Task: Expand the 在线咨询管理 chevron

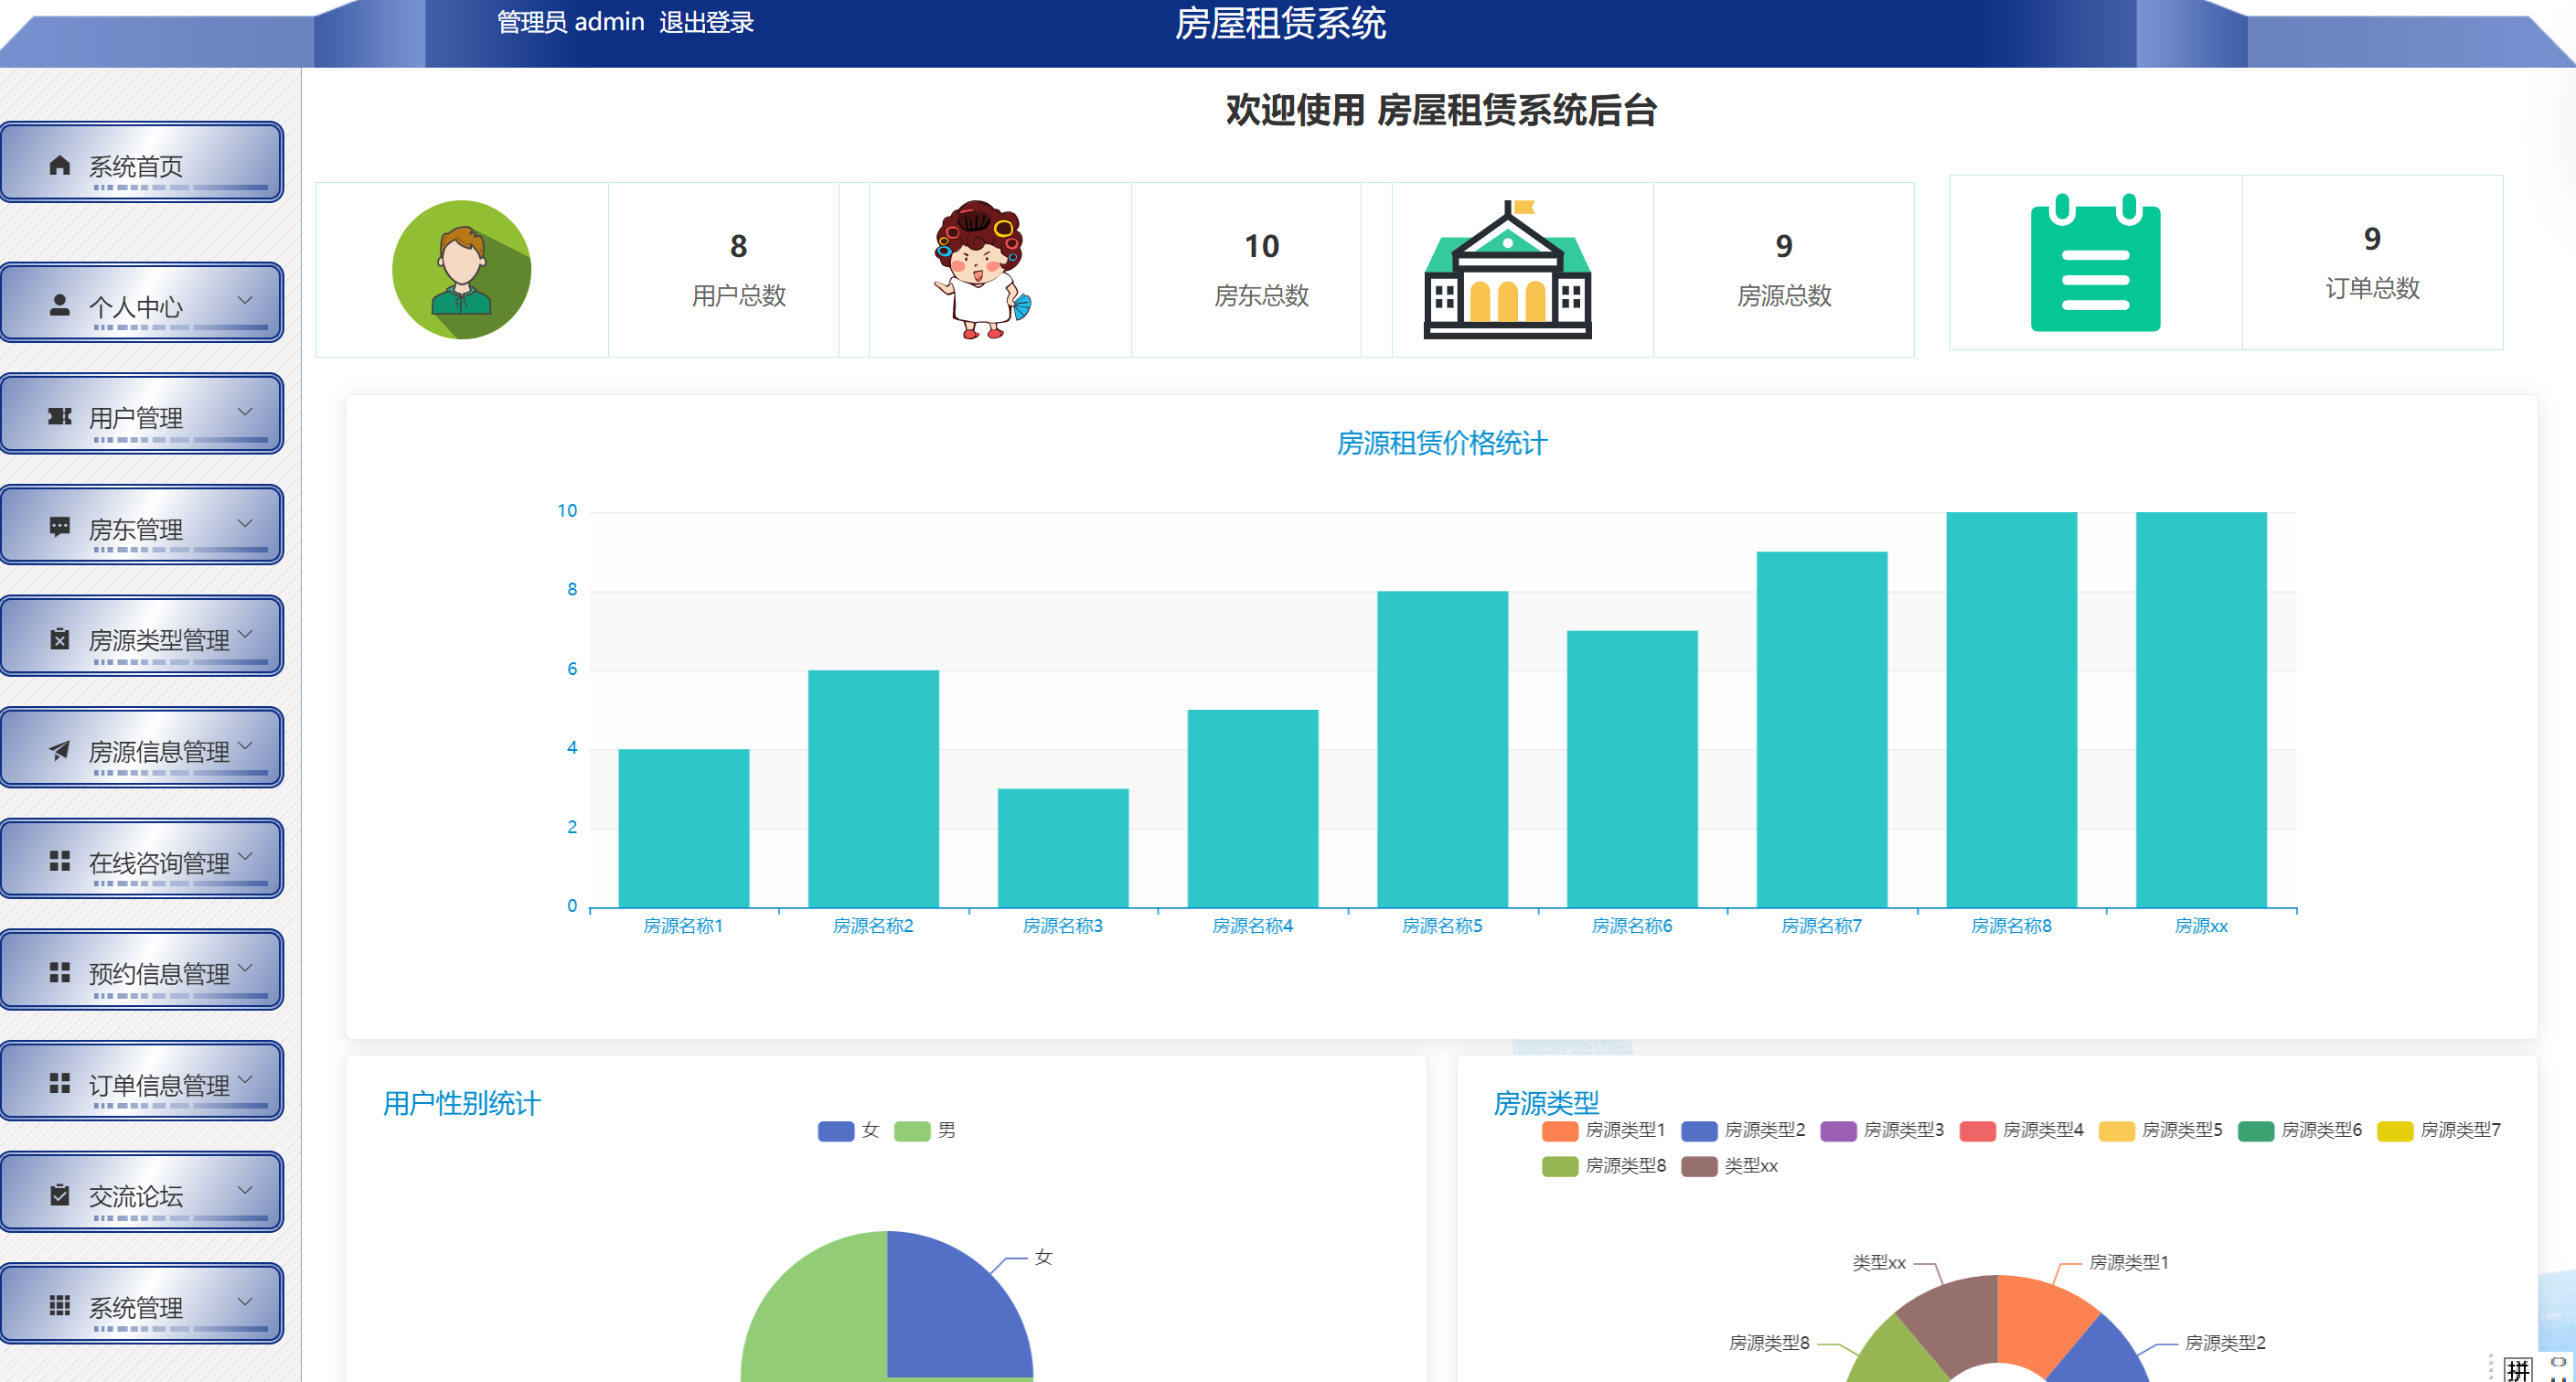Action: click(246, 856)
